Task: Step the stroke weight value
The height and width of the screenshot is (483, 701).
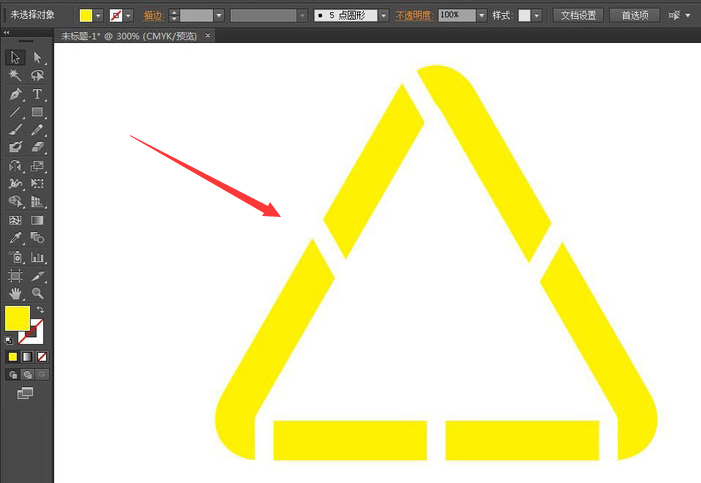Action: click(174, 16)
